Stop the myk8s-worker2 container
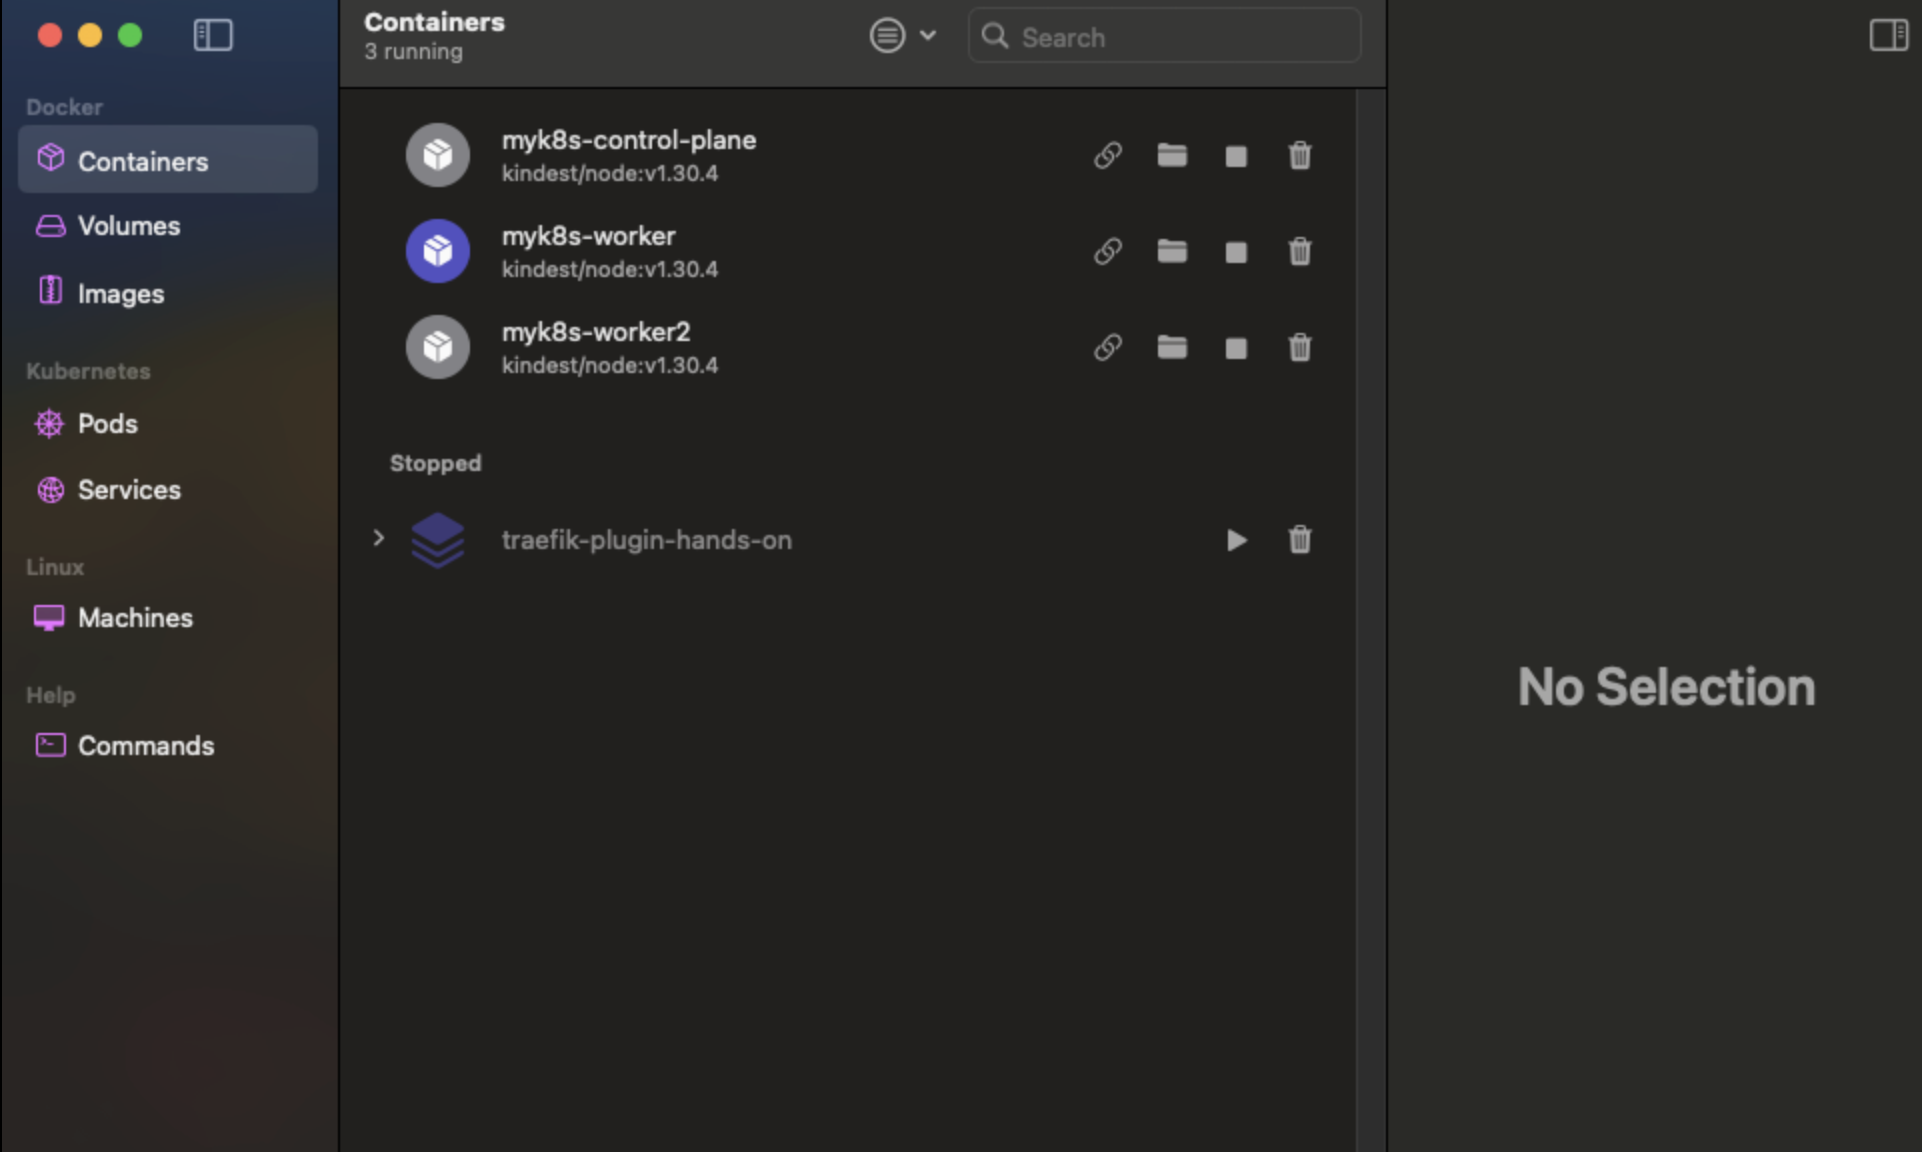The height and width of the screenshot is (1152, 1922). (x=1236, y=348)
